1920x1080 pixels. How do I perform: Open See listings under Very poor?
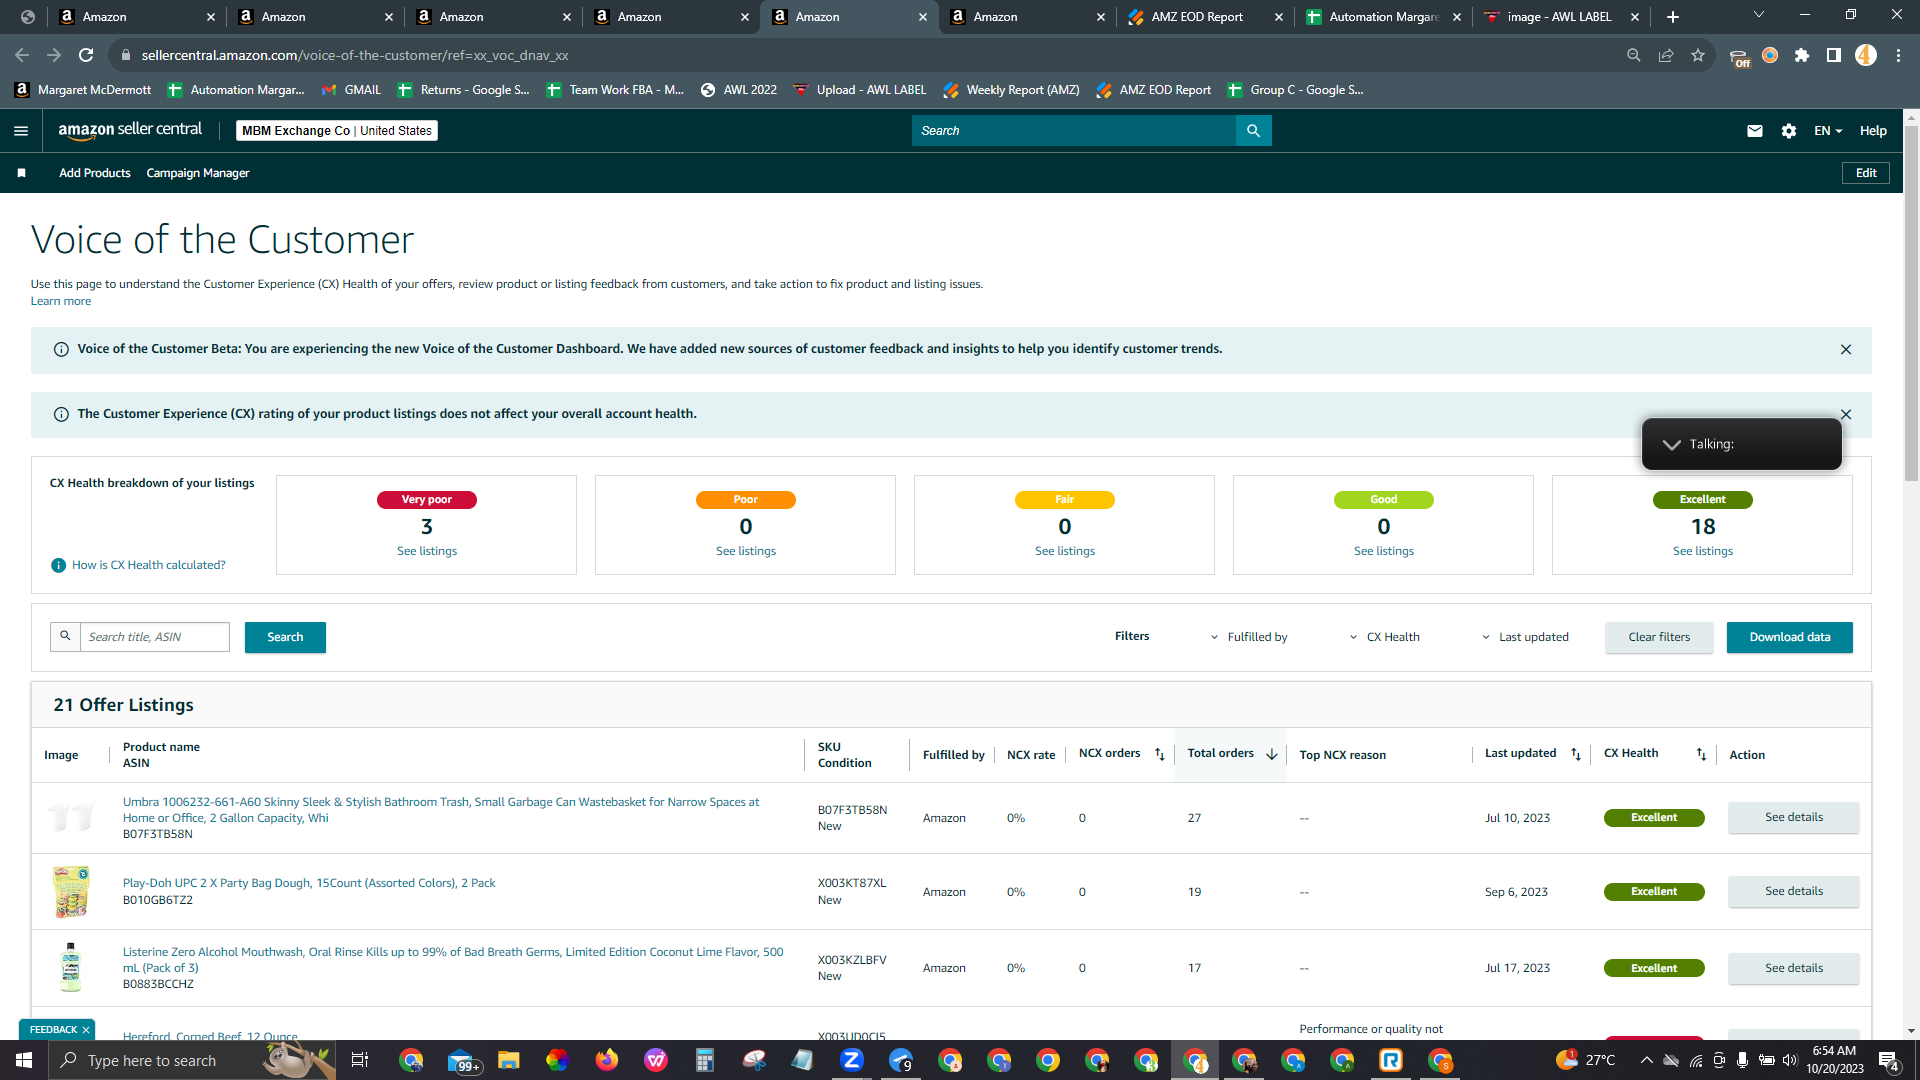tap(427, 551)
